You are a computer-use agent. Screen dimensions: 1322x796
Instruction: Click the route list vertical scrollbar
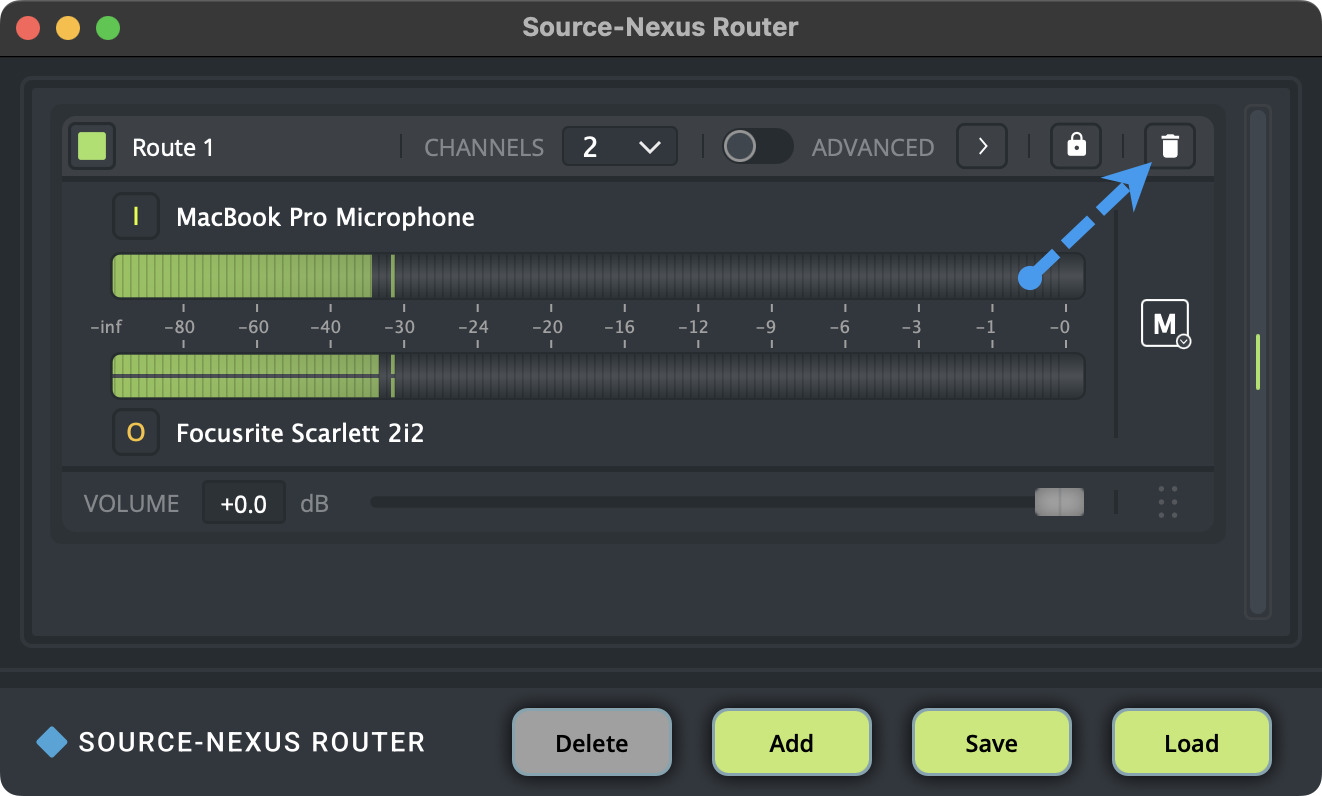pyautogui.click(x=1258, y=362)
